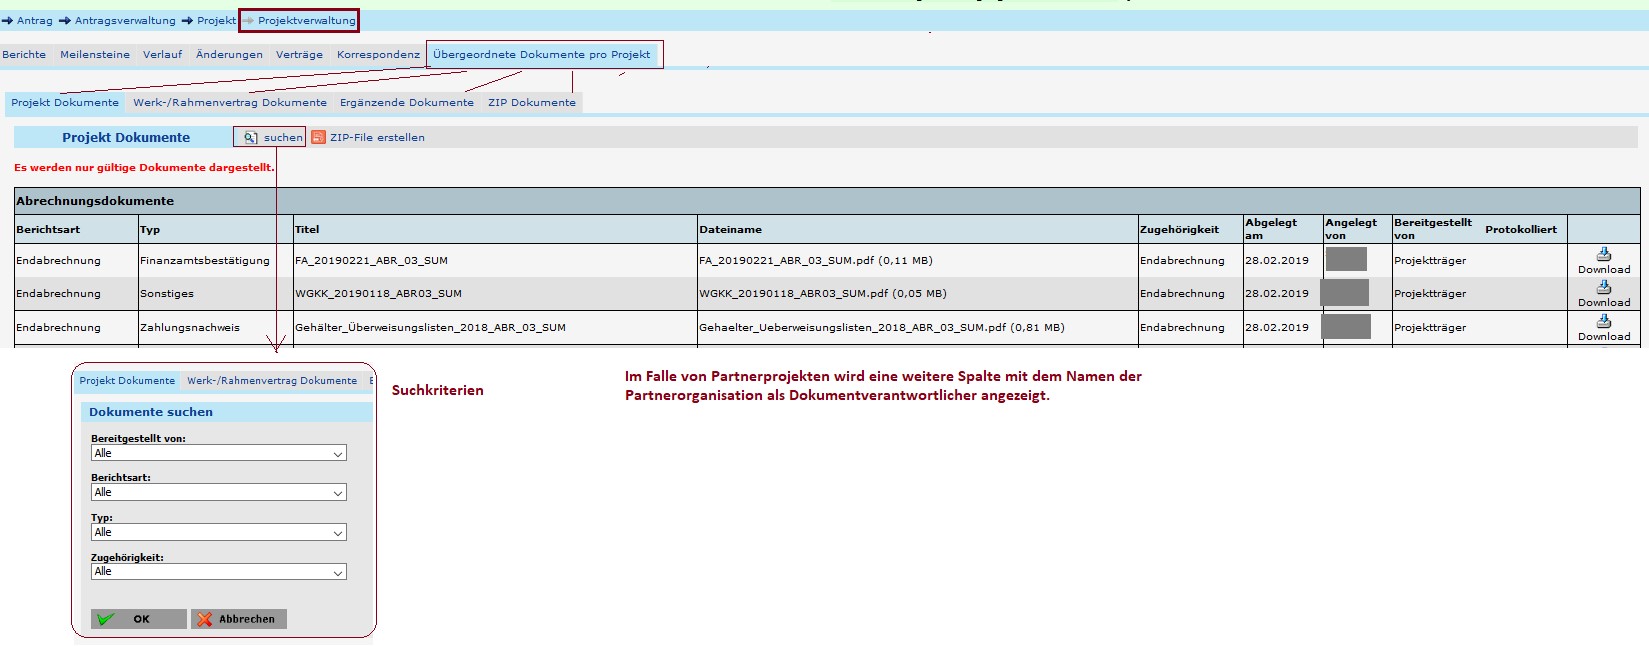Click the ZIP-File erstellen icon

pos(318,138)
